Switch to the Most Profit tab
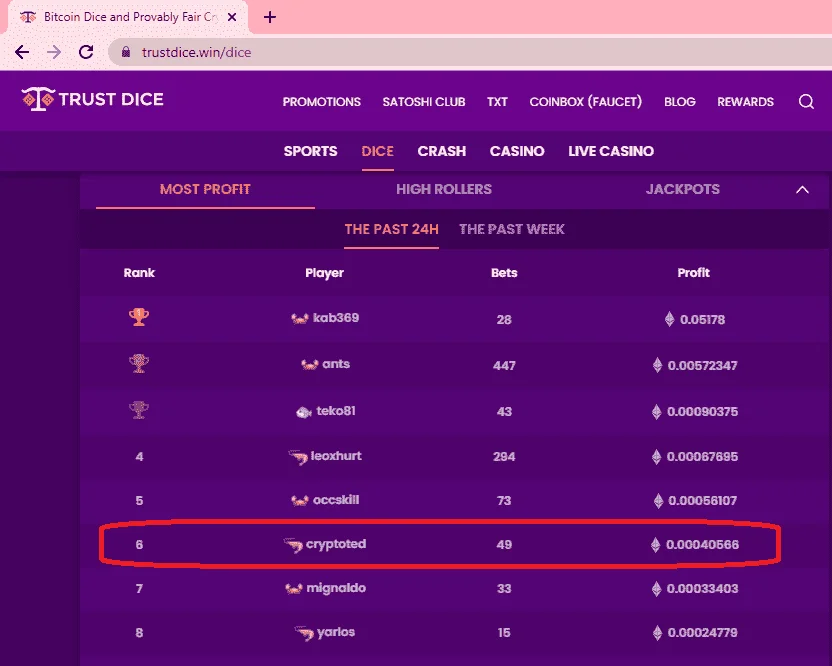832x666 pixels. point(205,189)
